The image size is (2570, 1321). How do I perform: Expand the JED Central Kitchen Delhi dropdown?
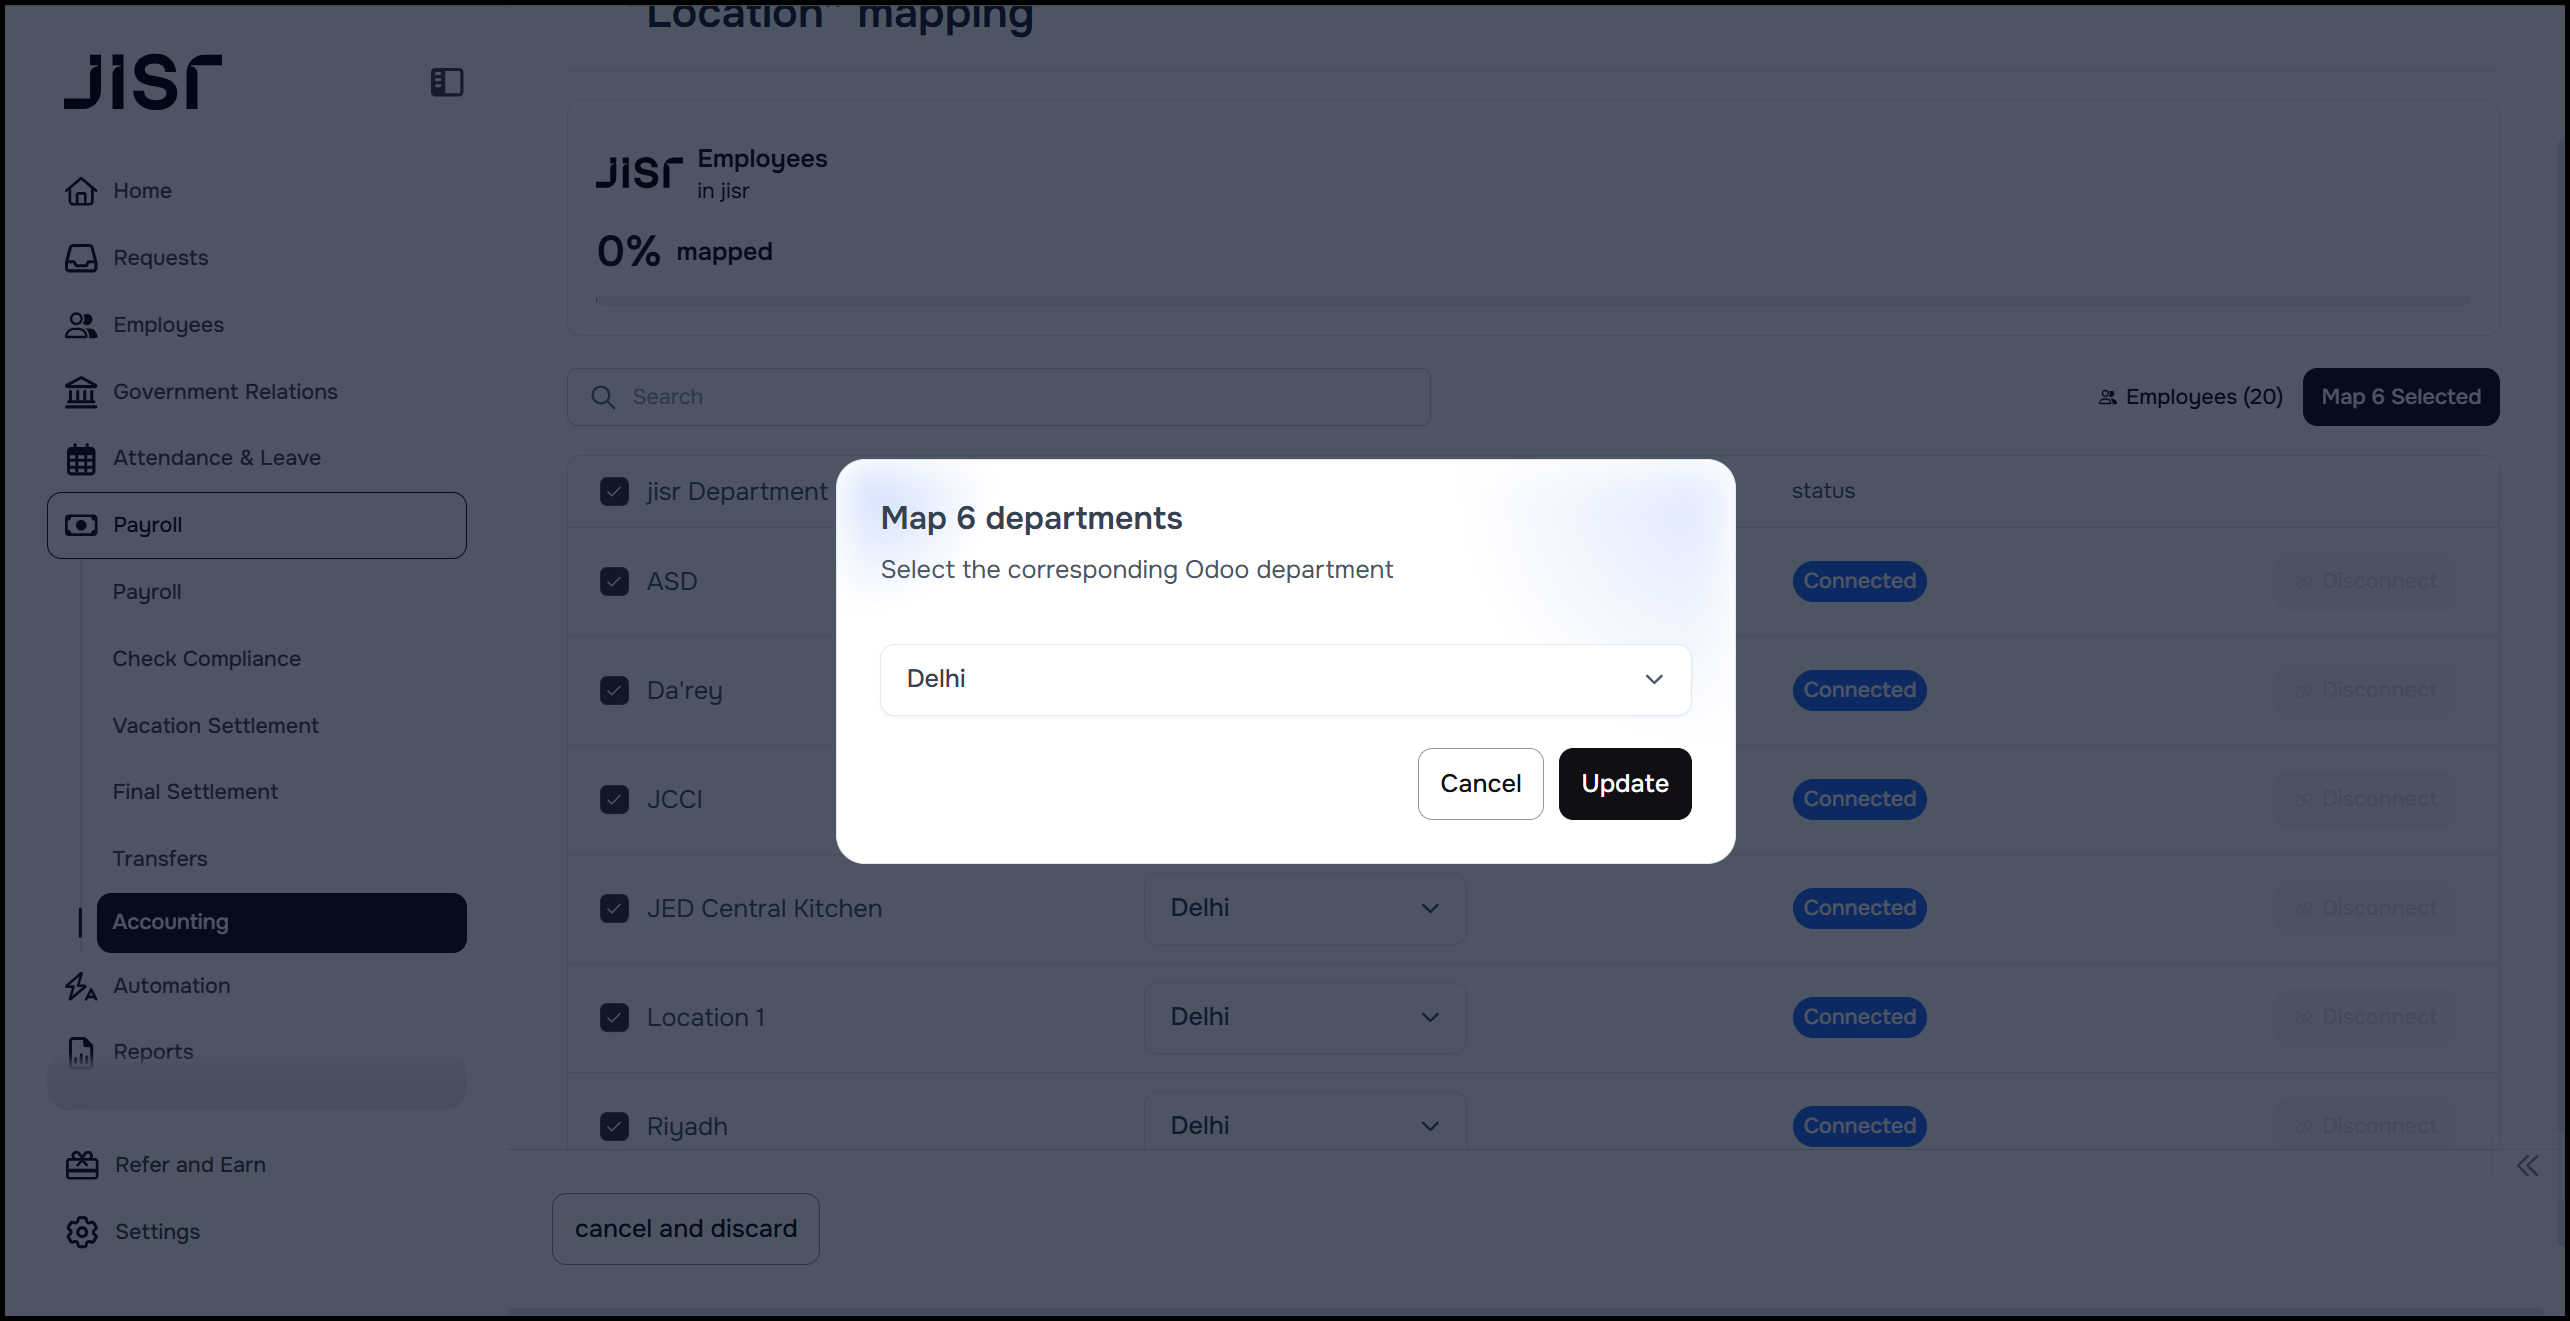pos(1304,909)
